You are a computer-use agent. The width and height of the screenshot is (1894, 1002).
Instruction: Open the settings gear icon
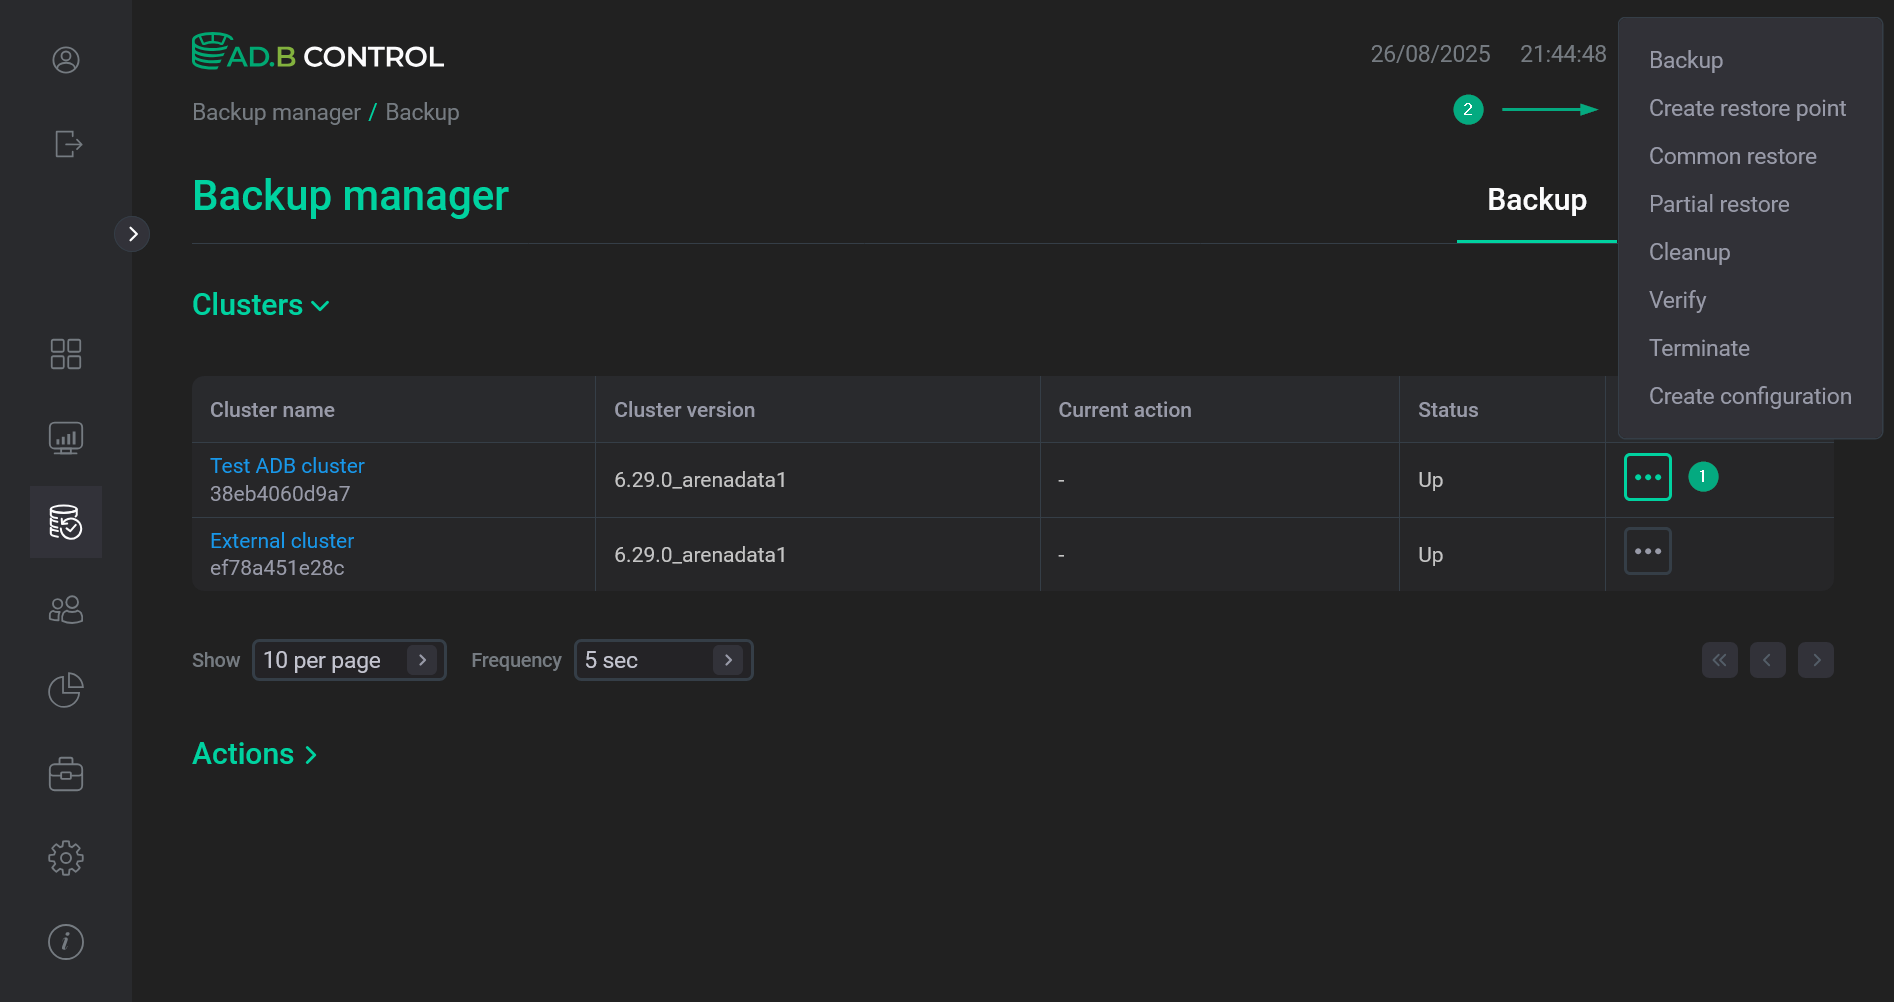(66, 858)
